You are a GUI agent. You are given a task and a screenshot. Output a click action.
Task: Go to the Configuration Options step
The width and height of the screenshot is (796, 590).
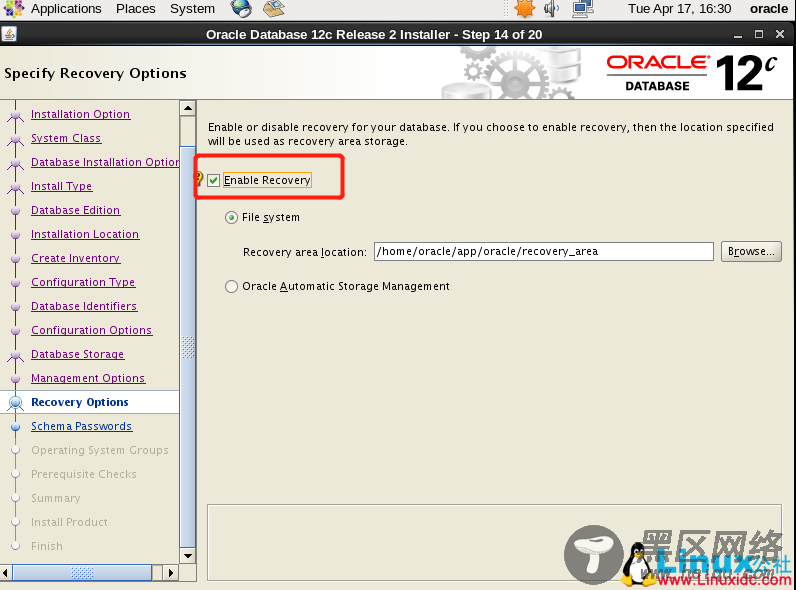(91, 330)
